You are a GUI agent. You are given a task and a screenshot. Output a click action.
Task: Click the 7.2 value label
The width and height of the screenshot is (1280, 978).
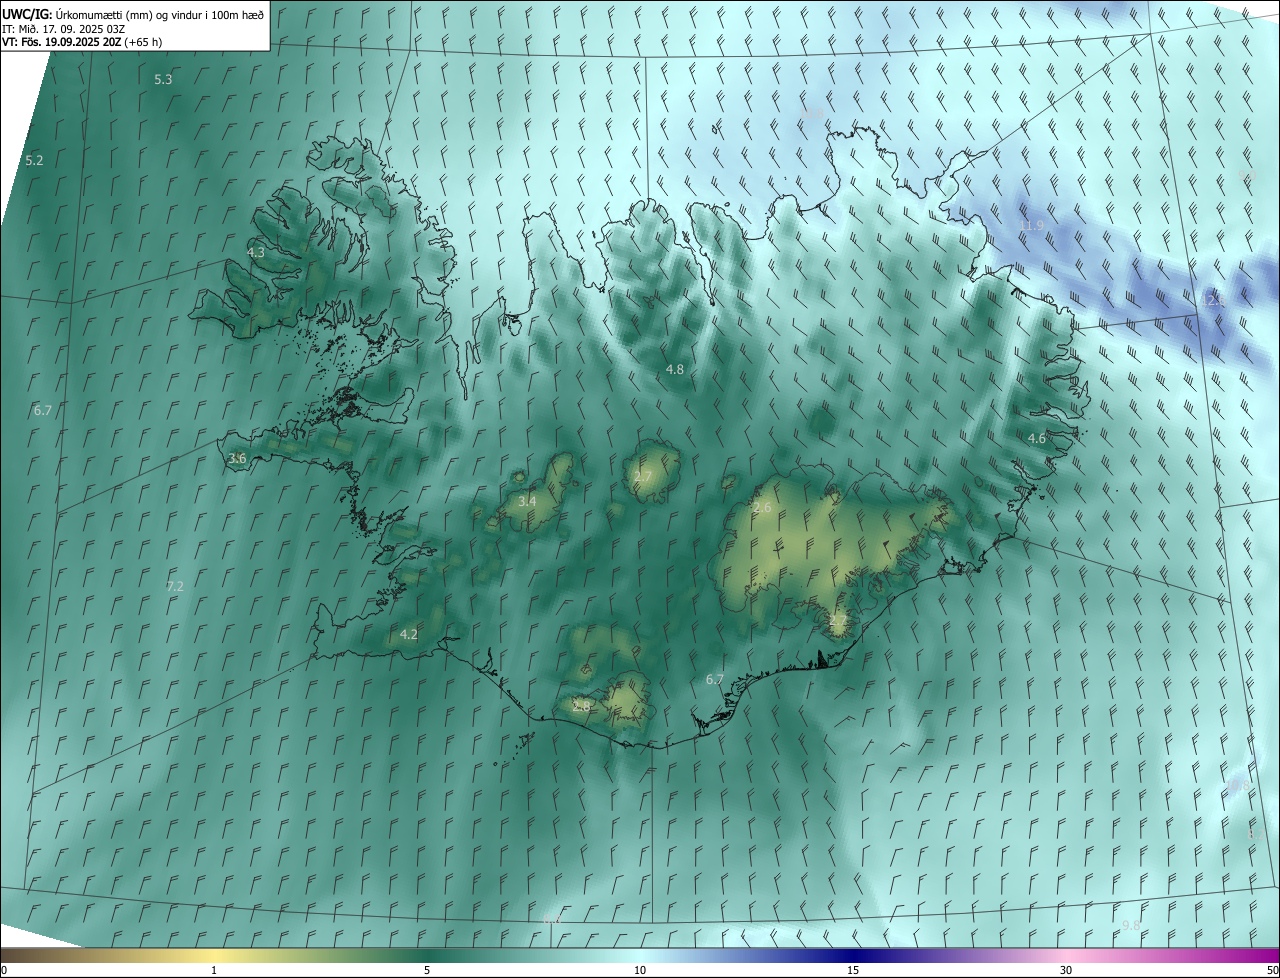click(x=175, y=586)
